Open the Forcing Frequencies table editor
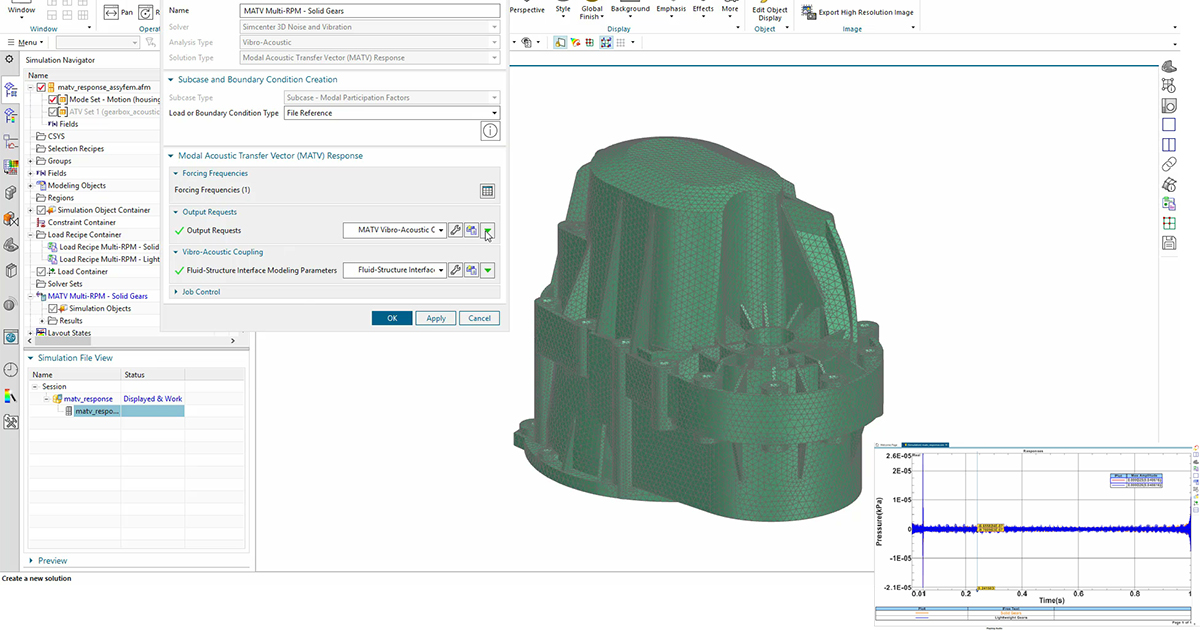The width and height of the screenshot is (1200, 630). pyautogui.click(x=487, y=190)
